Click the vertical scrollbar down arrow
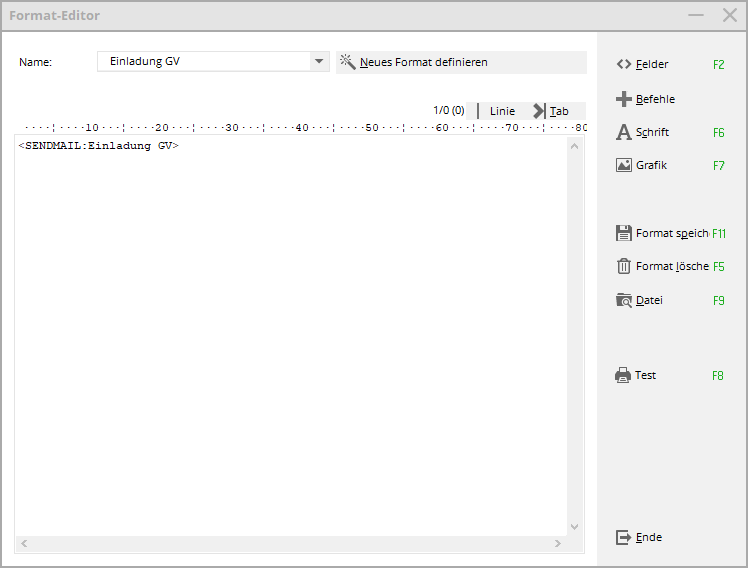The width and height of the screenshot is (748, 568). (x=575, y=527)
